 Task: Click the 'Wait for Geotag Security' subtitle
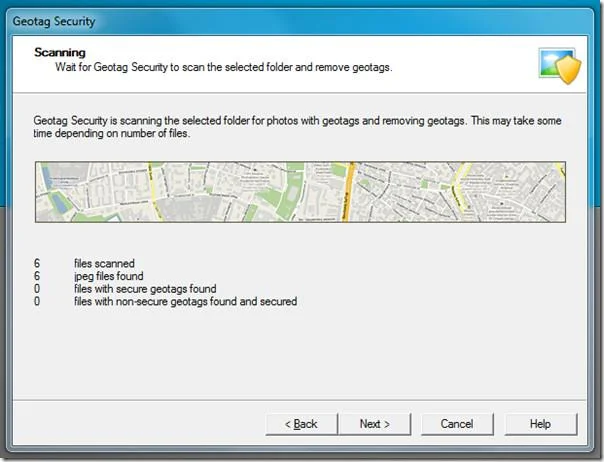pyautogui.click(x=224, y=67)
